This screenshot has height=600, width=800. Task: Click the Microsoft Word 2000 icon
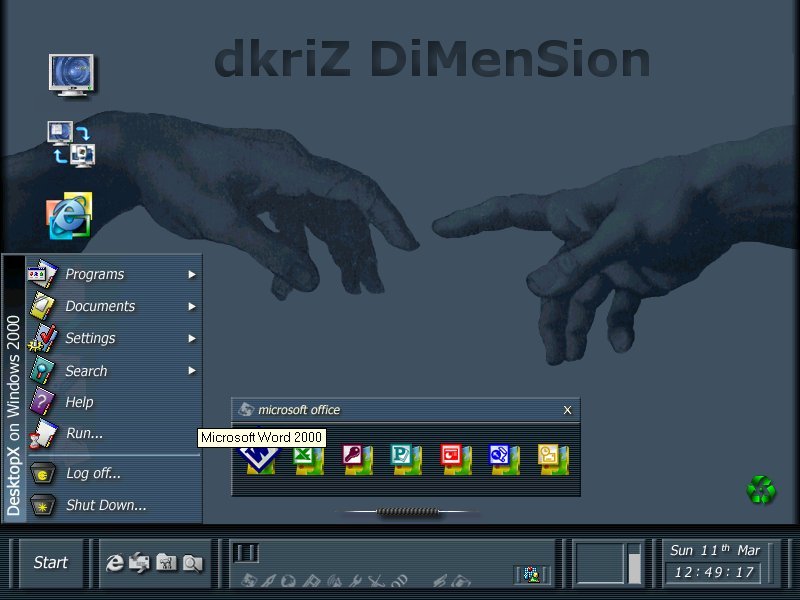tap(258, 460)
